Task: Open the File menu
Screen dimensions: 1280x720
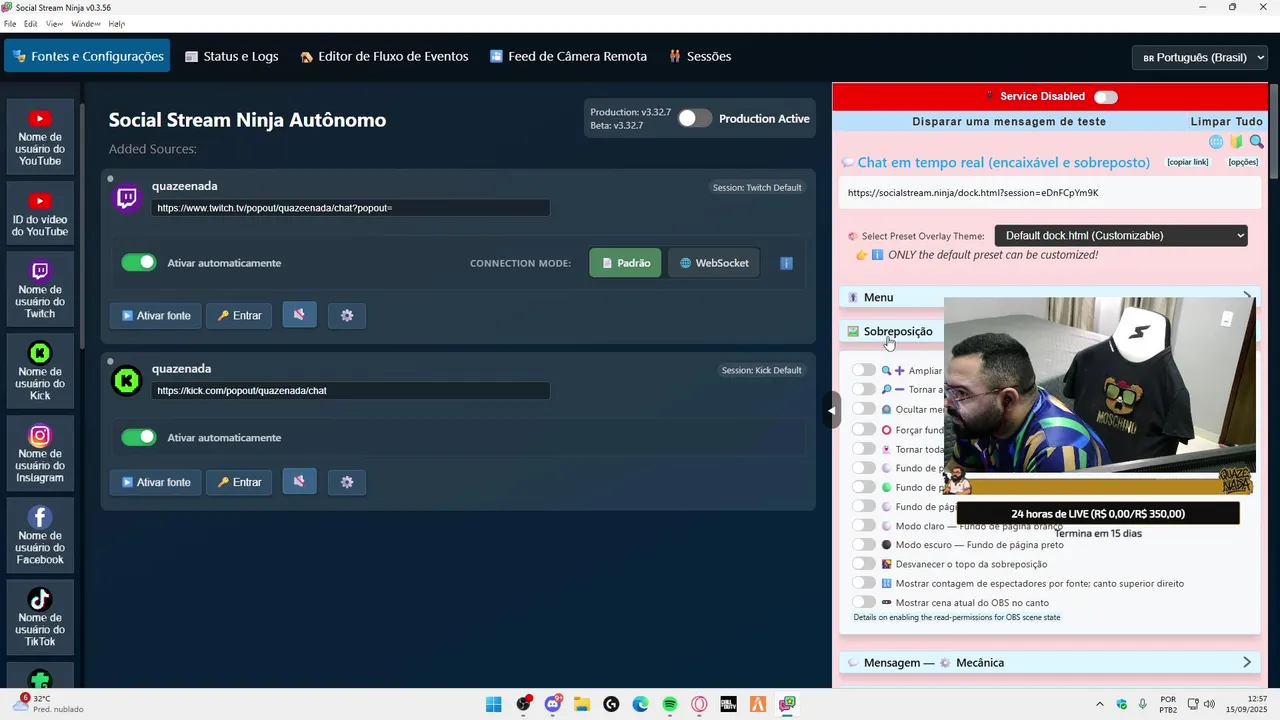Action: click(x=10, y=24)
